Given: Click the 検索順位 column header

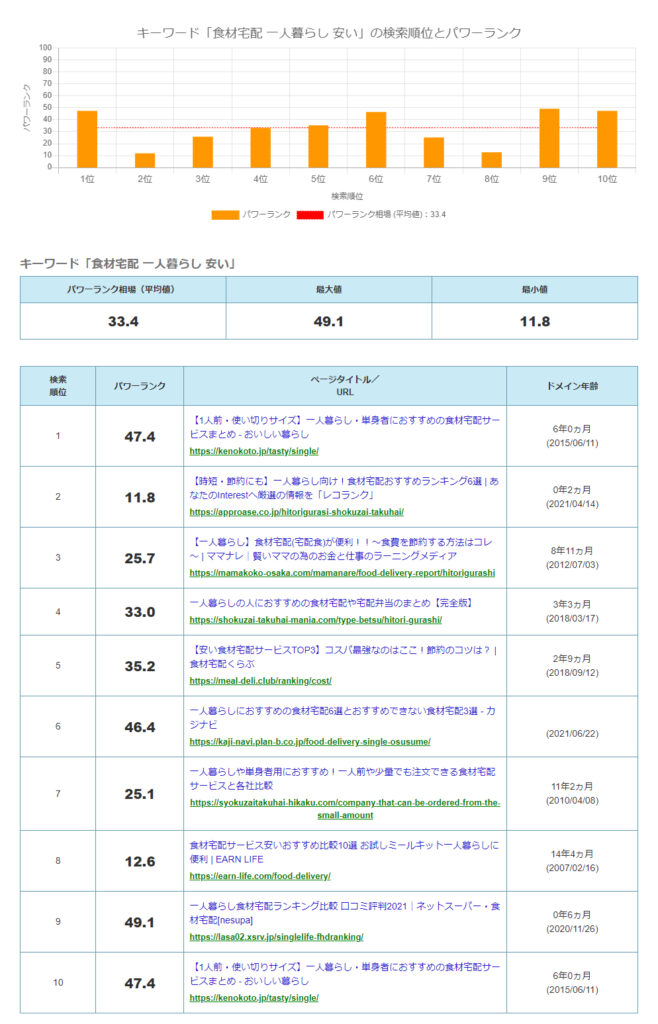Looking at the screenshot, I should click(58, 386).
